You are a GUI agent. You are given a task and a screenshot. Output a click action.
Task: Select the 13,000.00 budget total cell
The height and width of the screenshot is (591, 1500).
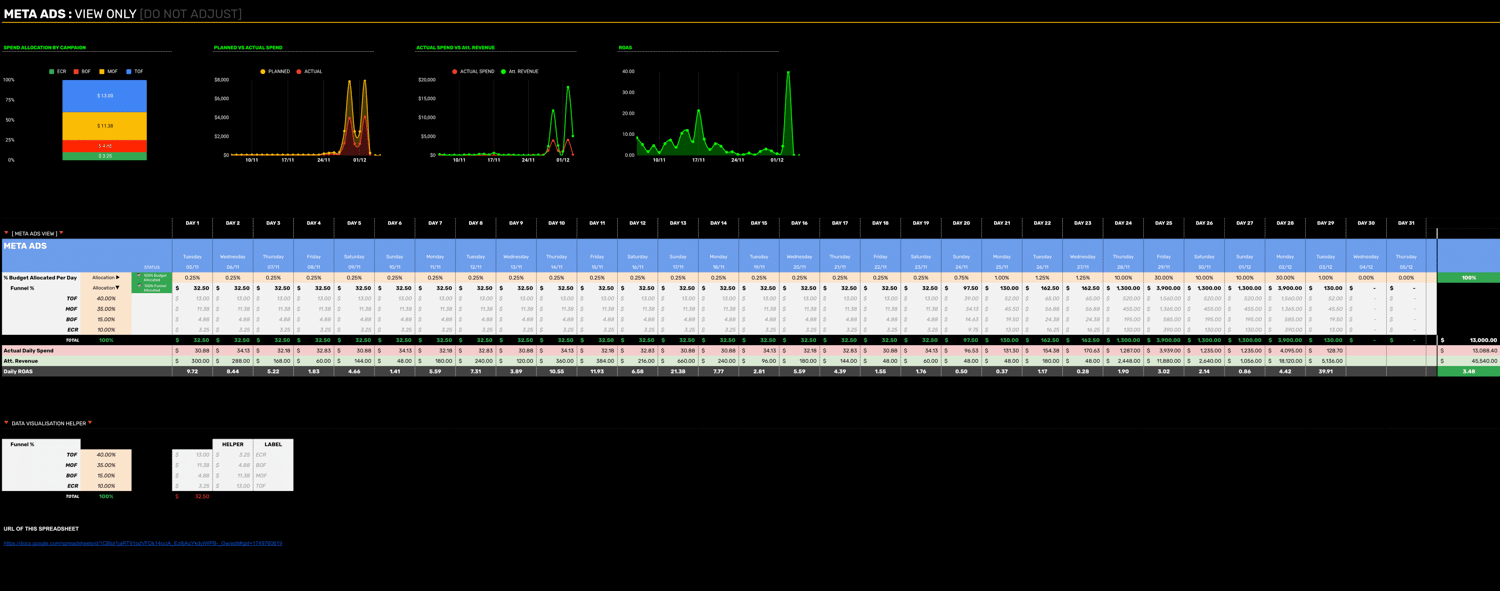[1469, 340]
